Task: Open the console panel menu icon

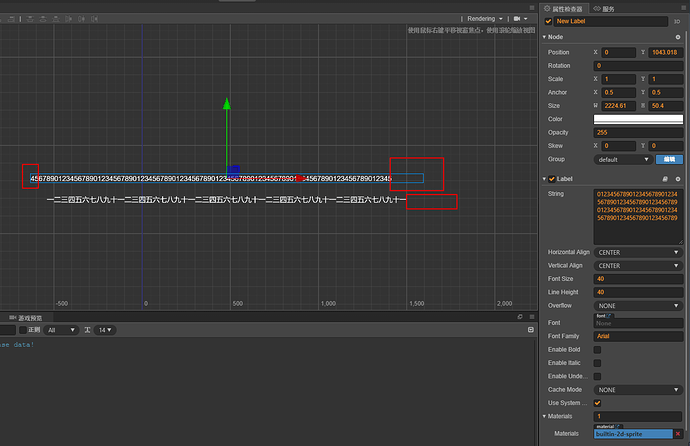Action: [x=532, y=317]
